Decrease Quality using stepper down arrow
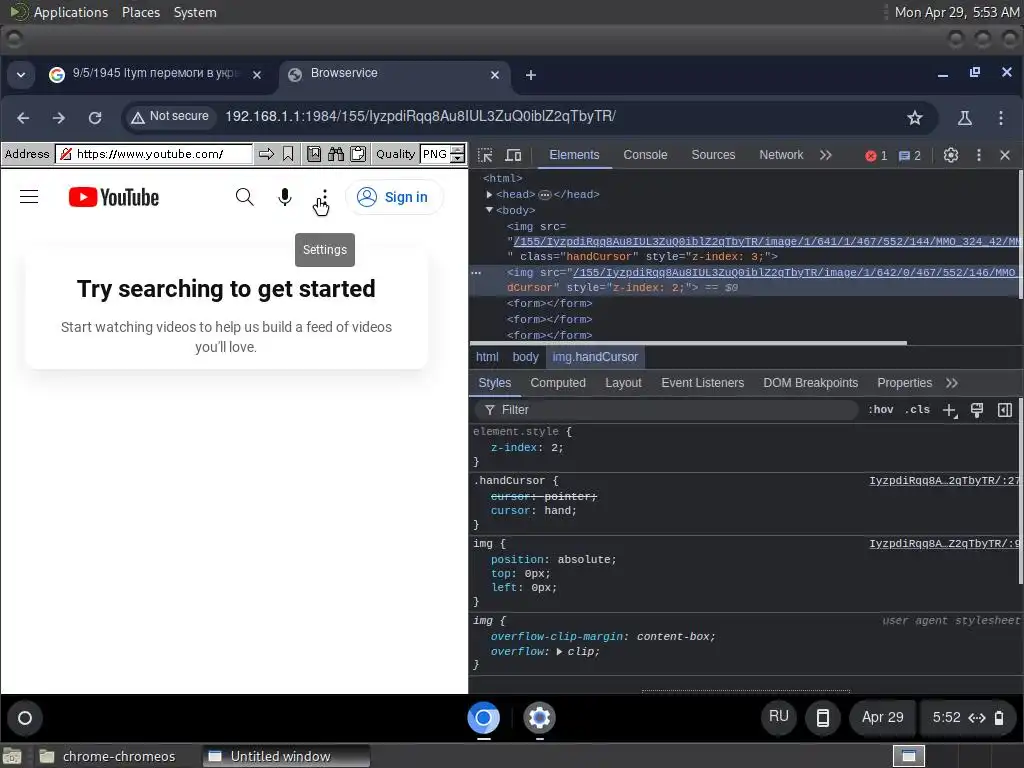Image resolution: width=1024 pixels, height=768 pixels. (x=458, y=159)
